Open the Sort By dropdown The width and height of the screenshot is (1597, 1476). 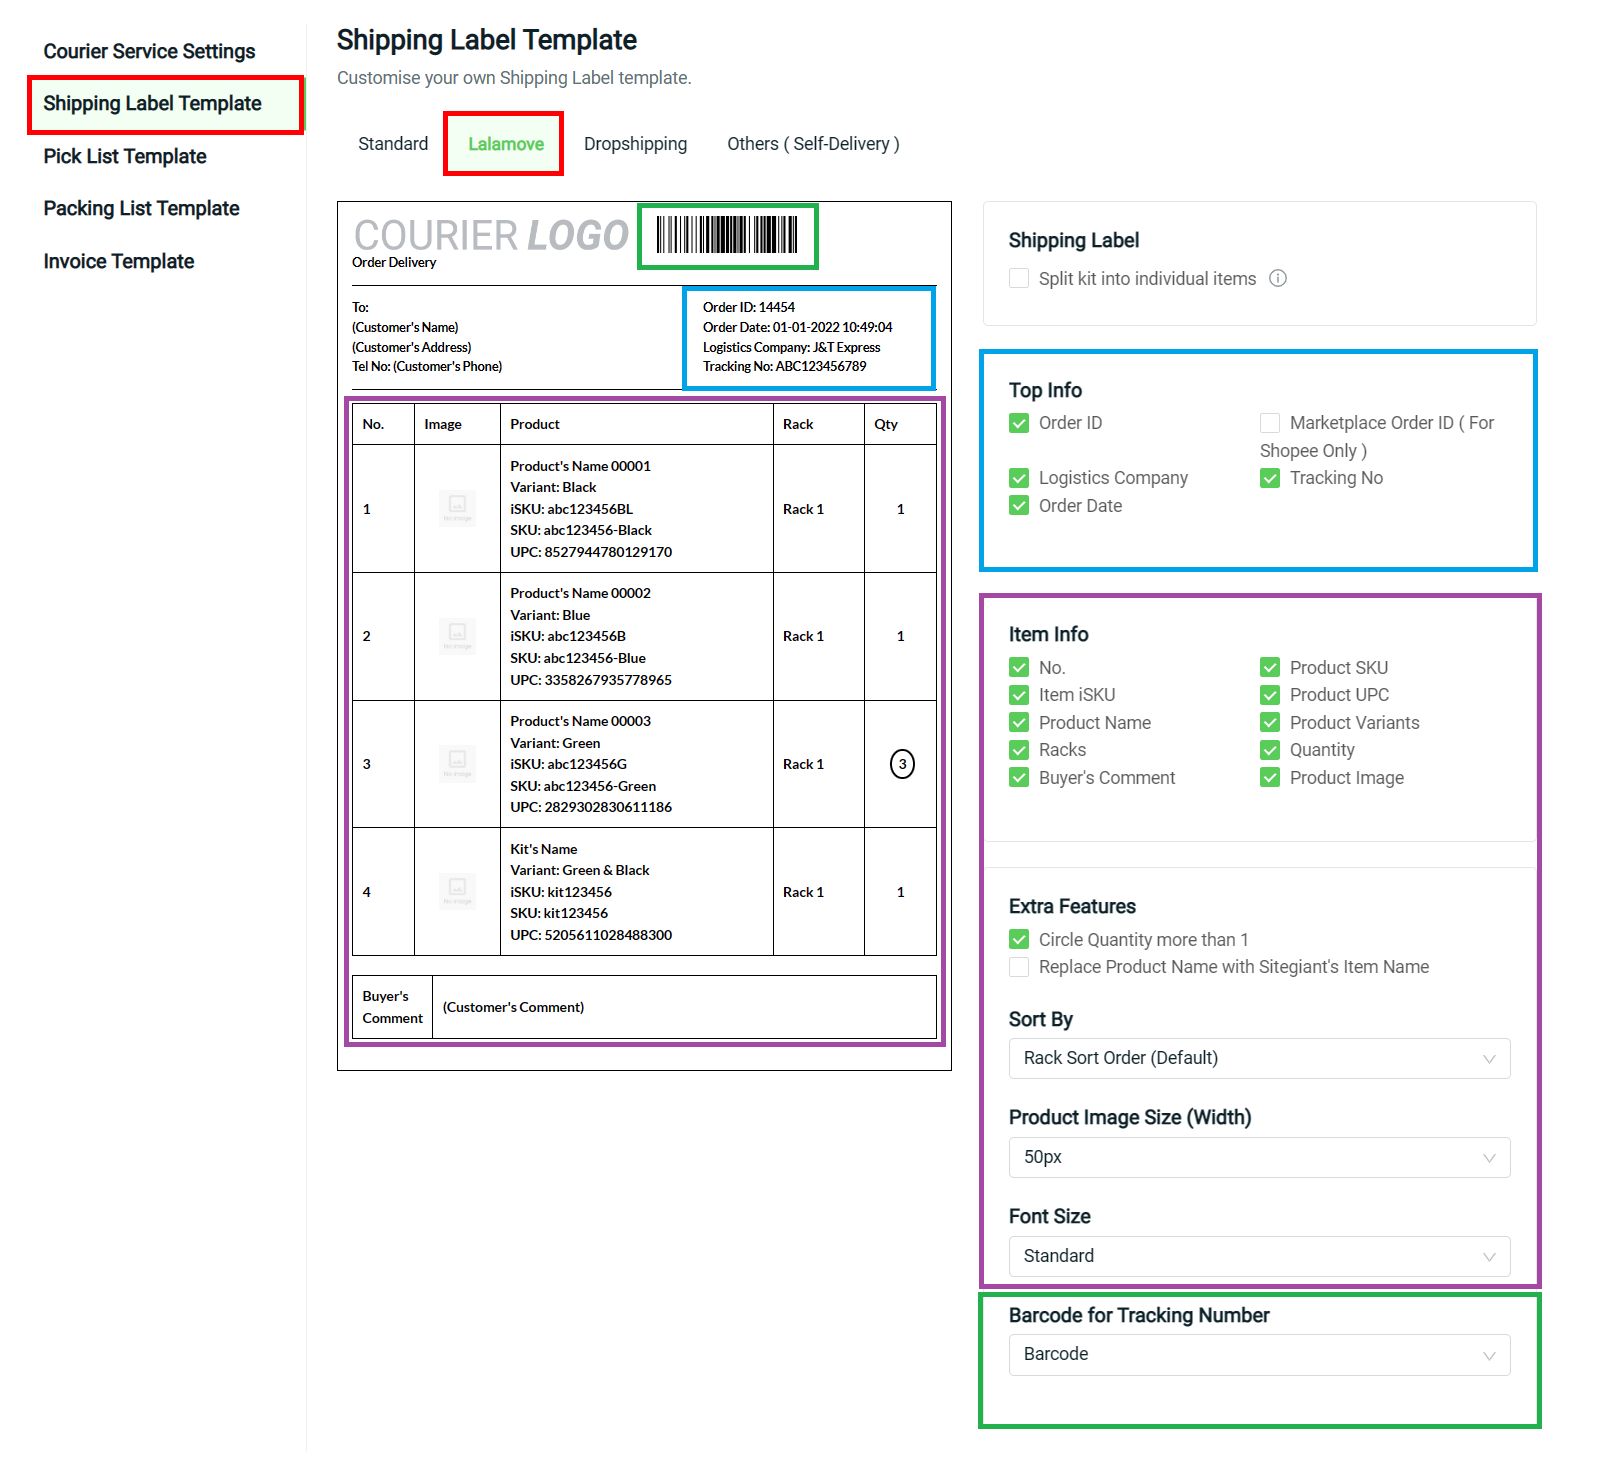pyautogui.click(x=1259, y=1058)
